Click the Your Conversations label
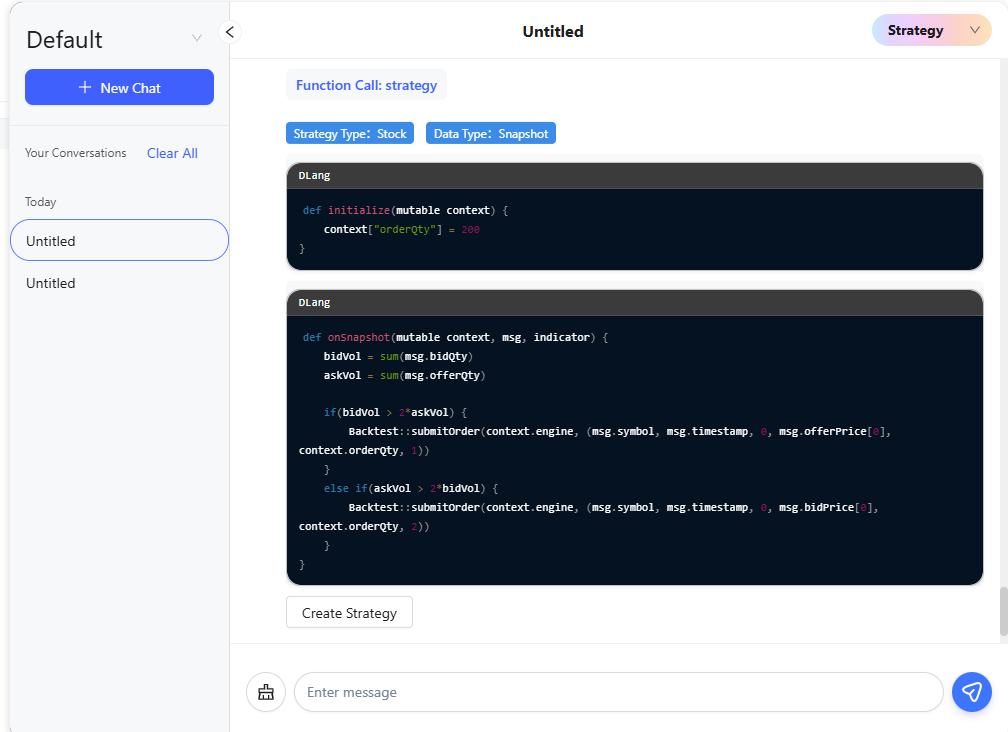 pos(76,153)
